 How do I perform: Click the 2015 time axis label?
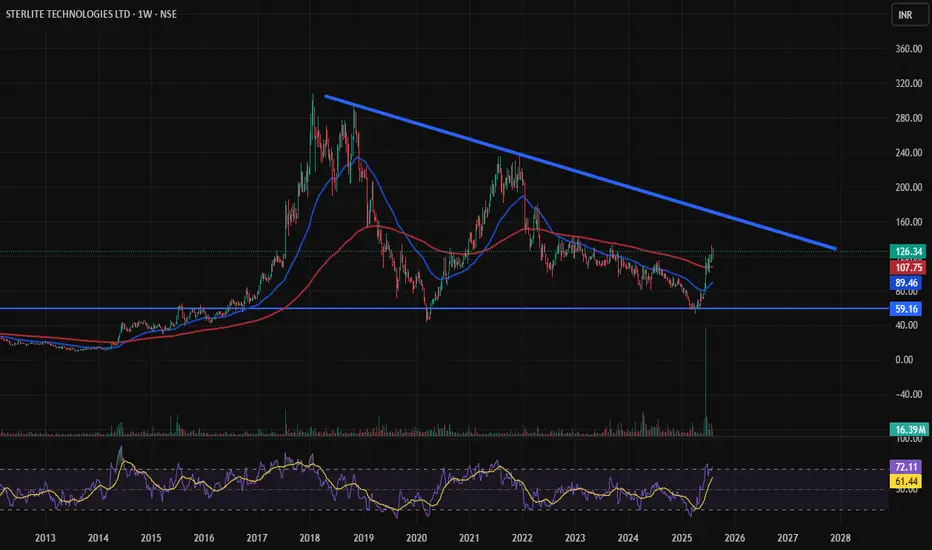[151, 538]
